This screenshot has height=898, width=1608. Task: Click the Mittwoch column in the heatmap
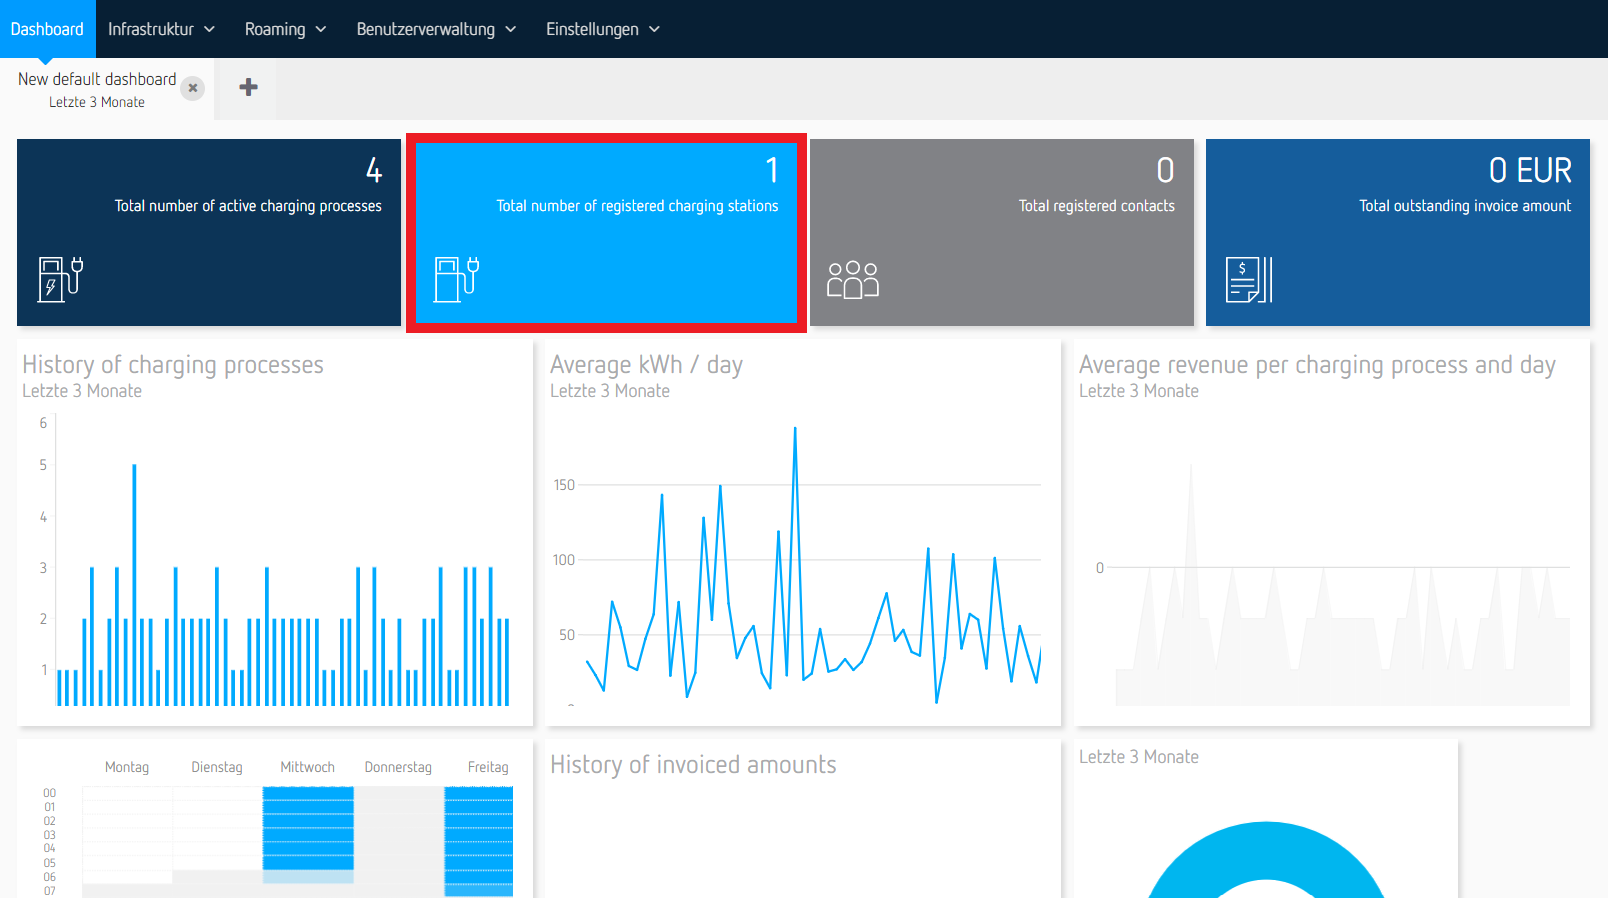[x=308, y=828]
